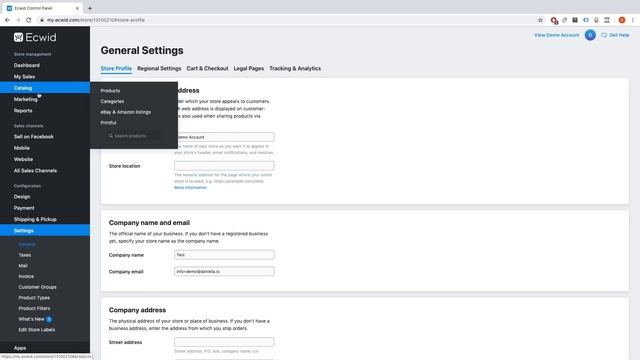Open Dashboard in sidebar
The width and height of the screenshot is (640, 360).
pyautogui.click(x=27, y=65)
